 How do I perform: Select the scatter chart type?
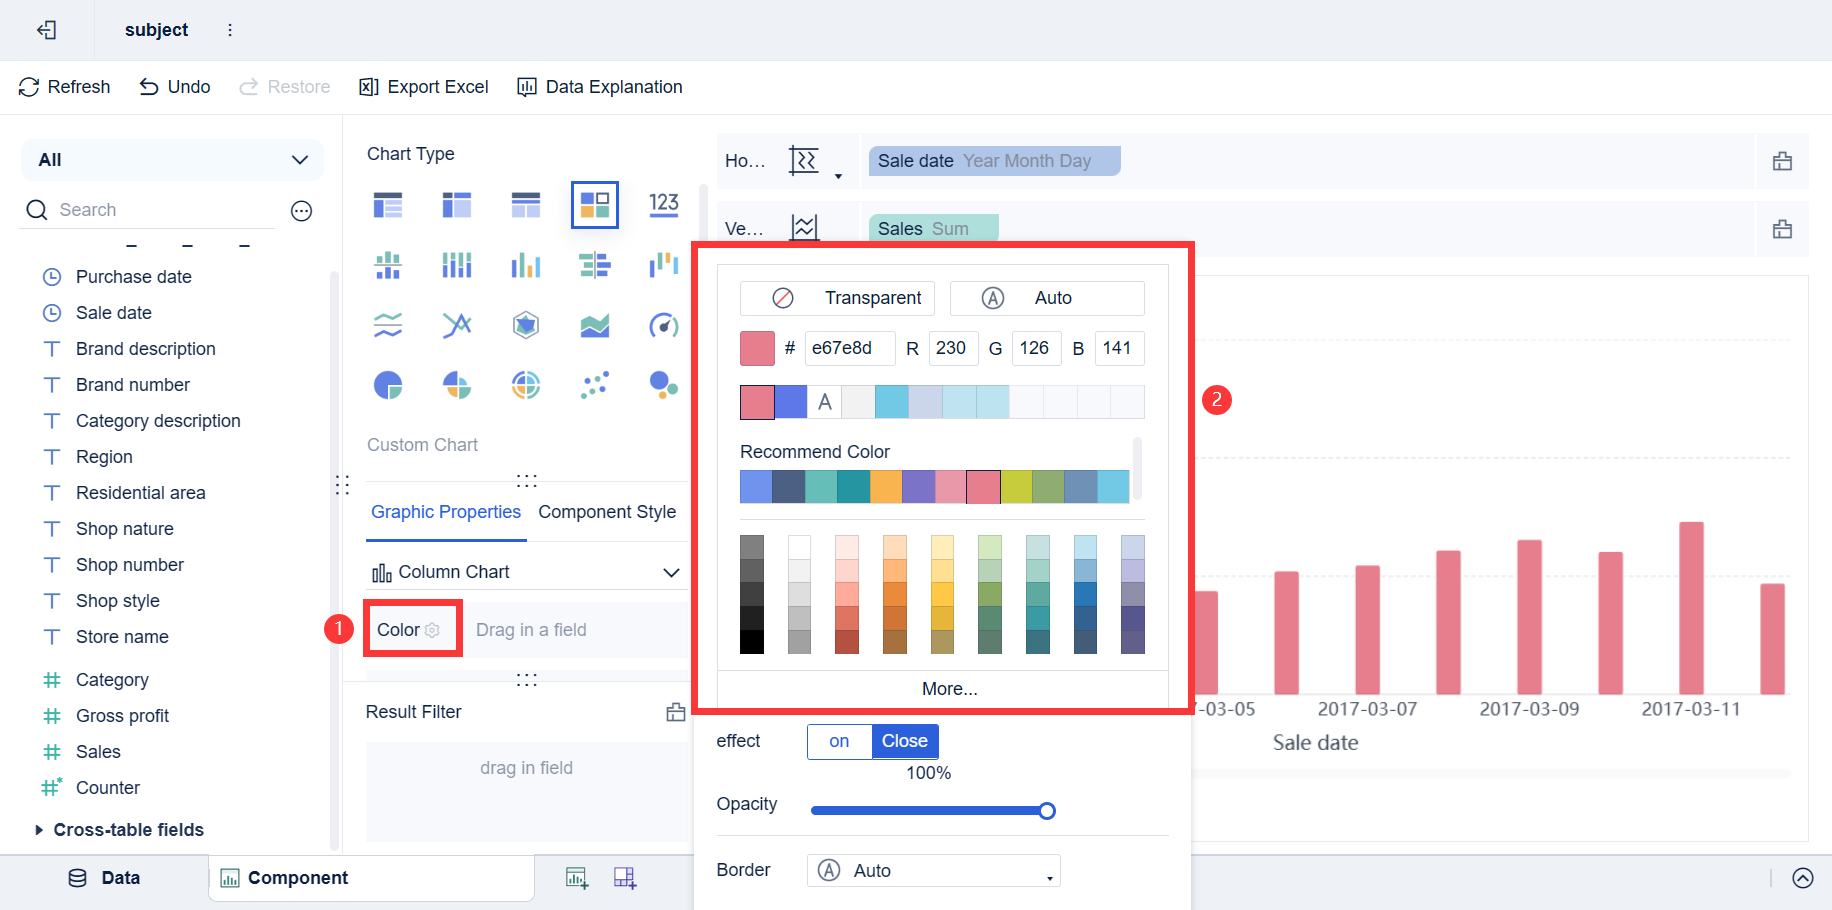594,384
